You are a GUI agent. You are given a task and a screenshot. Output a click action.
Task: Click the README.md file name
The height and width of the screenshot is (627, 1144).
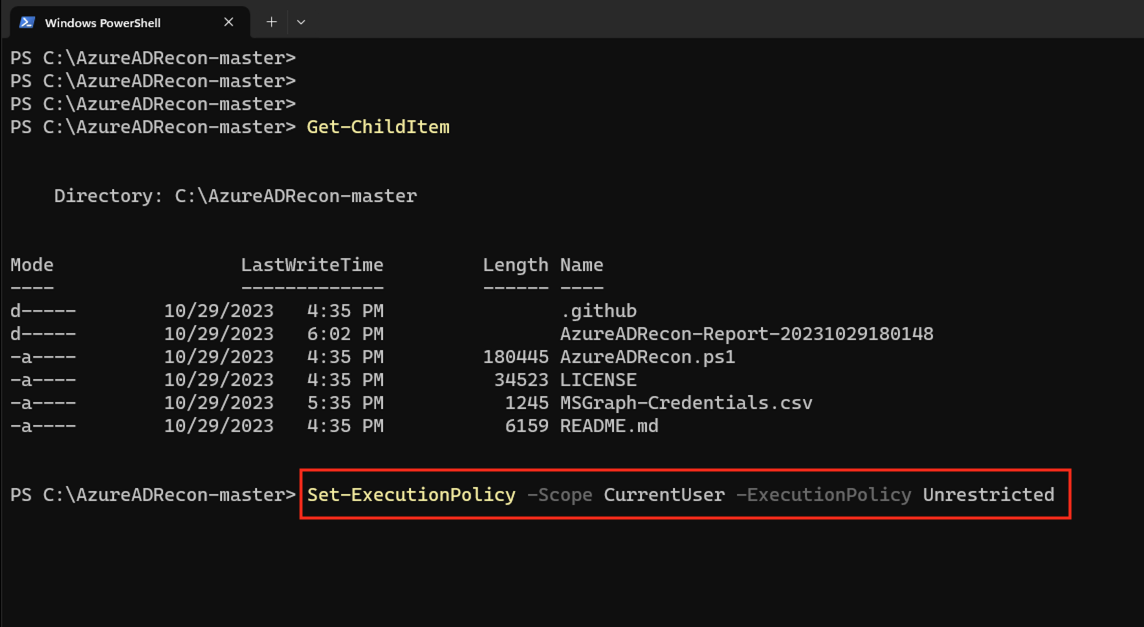609,426
